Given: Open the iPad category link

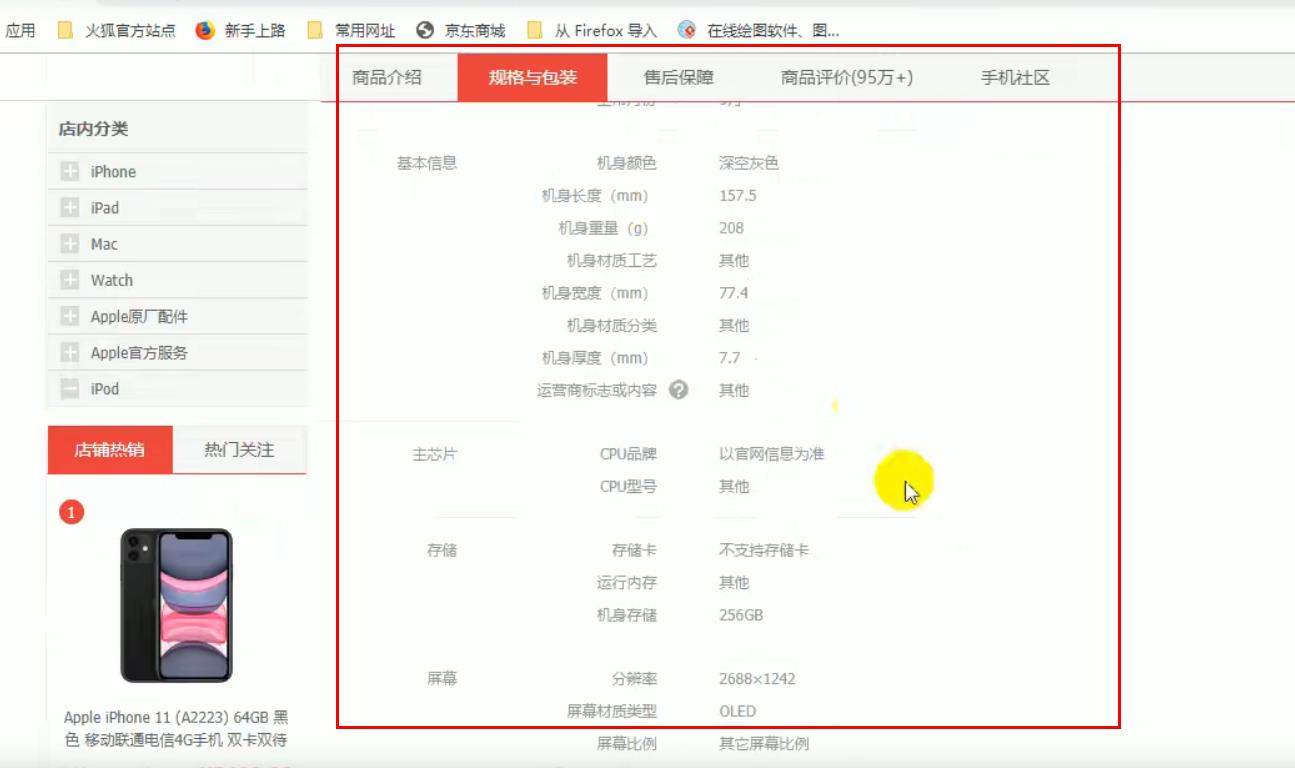Looking at the screenshot, I should (x=105, y=208).
